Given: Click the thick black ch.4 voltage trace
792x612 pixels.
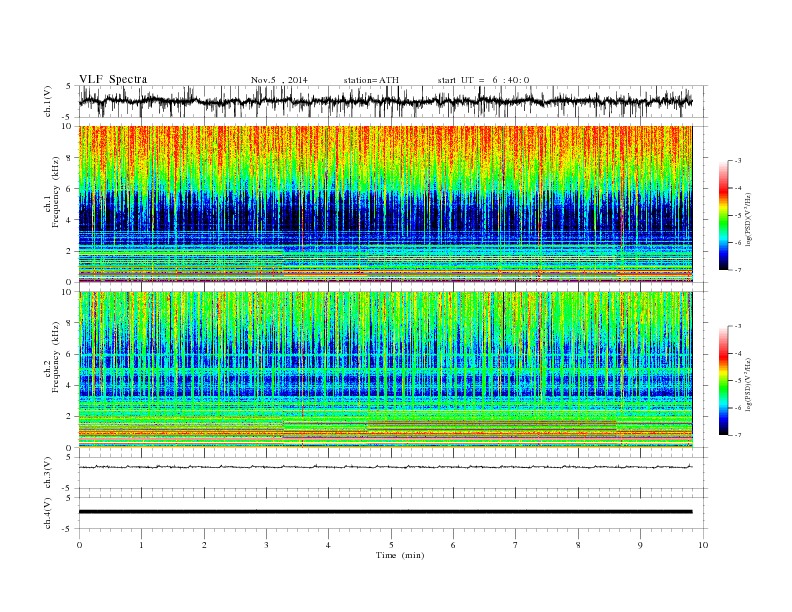Looking at the screenshot, I should [x=385, y=512].
